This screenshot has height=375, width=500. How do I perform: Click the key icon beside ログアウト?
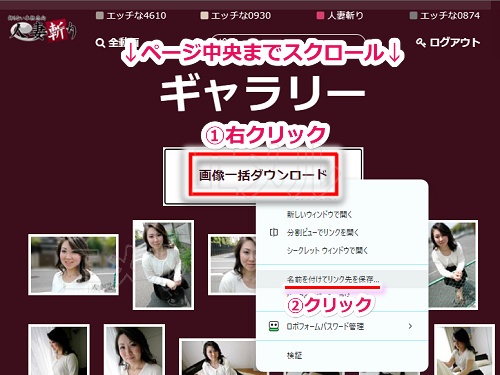point(421,43)
